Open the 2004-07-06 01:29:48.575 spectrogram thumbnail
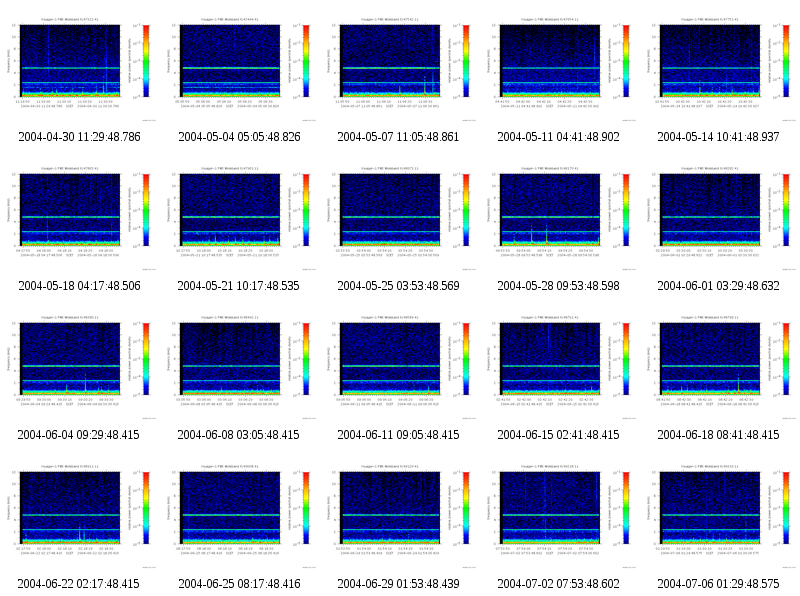Screen dimensions: 800x596 pyautogui.click(x=719, y=515)
